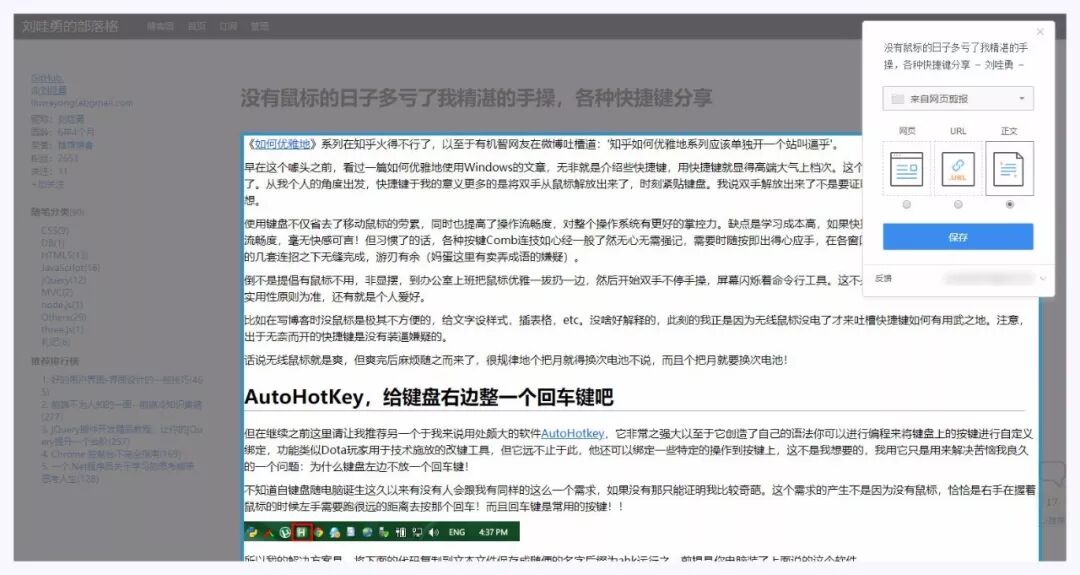This screenshot has height=575, width=1080.
Task: Go to 博客园 in the top navigation
Action: pyautogui.click(x=160, y=26)
